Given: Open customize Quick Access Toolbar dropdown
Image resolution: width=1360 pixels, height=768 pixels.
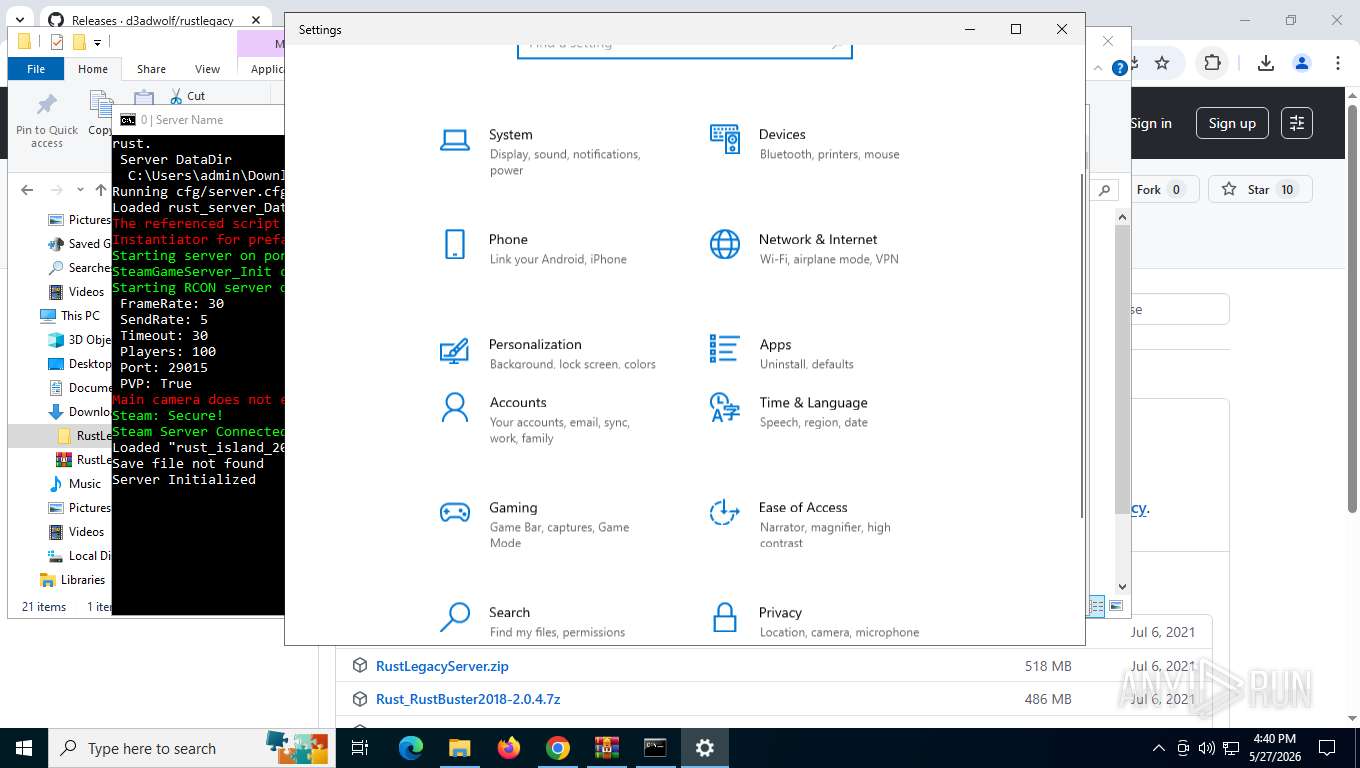Looking at the screenshot, I should pyautogui.click(x=97, y=42).
